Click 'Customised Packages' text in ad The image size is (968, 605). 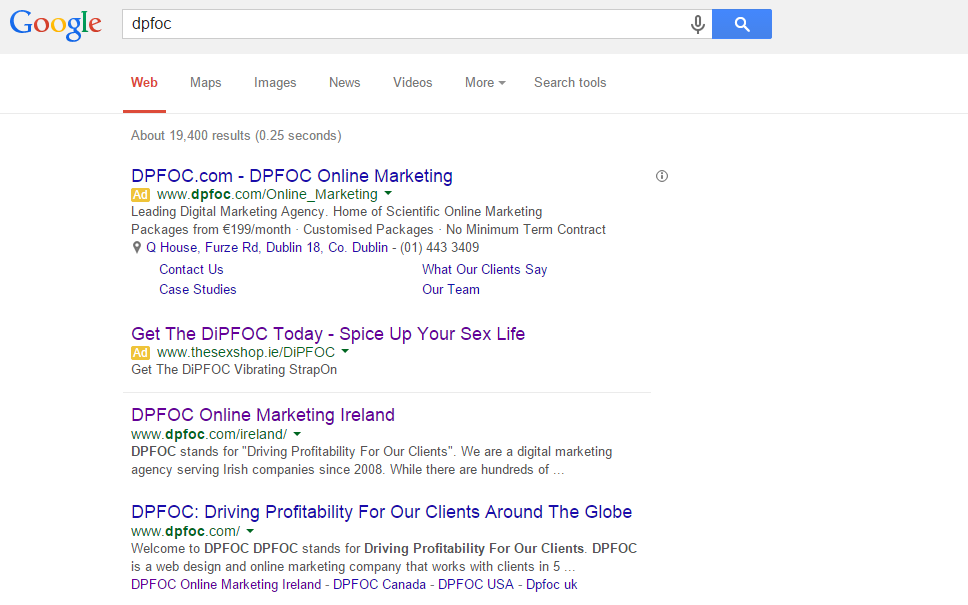point(368,230)
